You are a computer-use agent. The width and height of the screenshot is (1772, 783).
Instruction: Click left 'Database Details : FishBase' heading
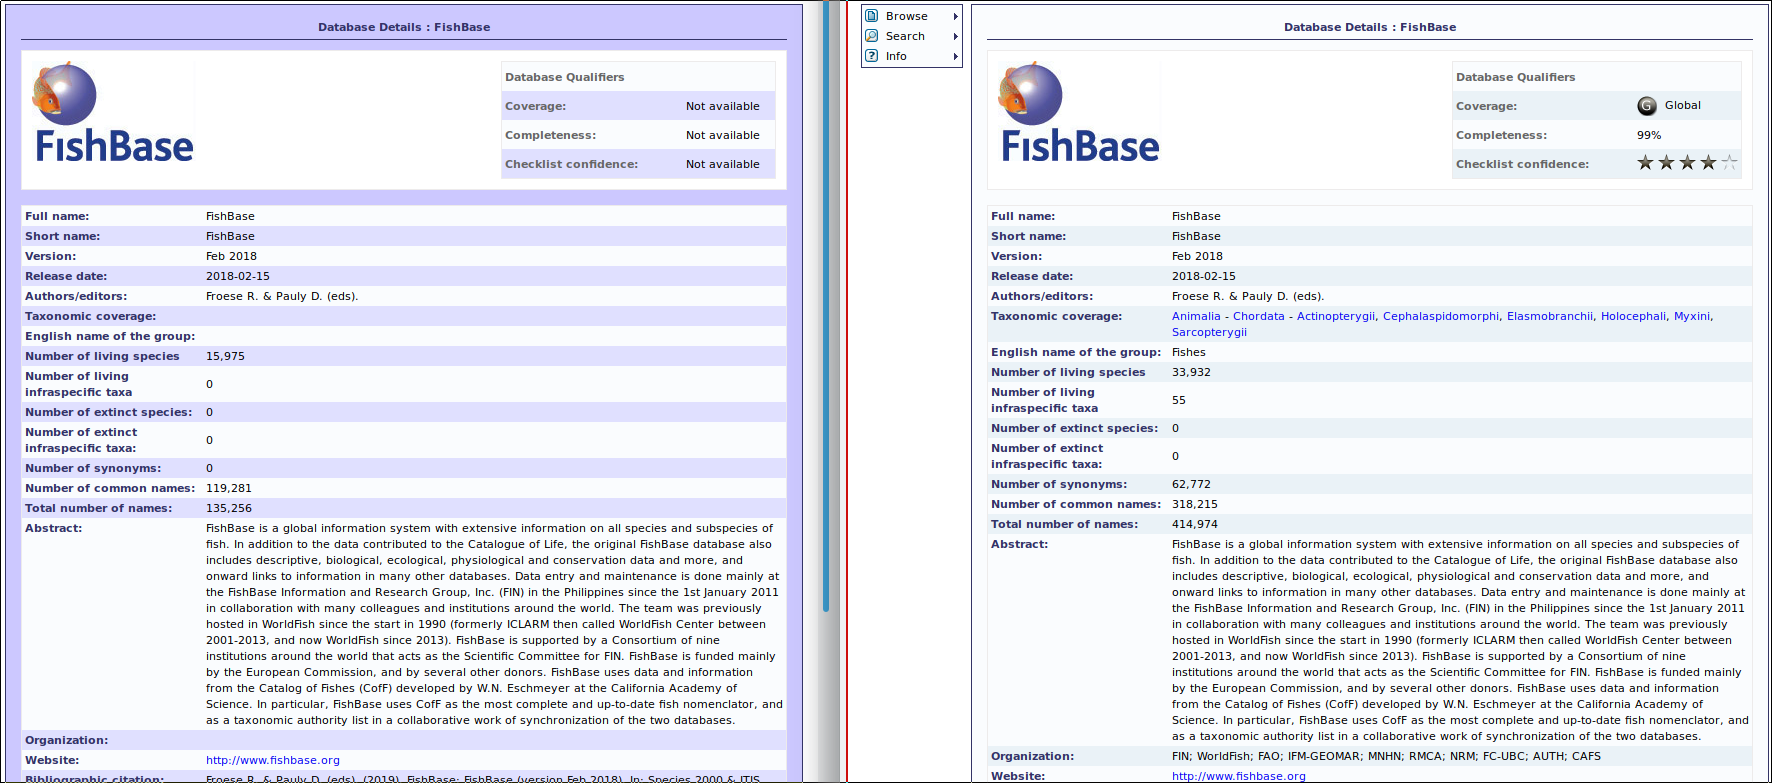(404, 27)
